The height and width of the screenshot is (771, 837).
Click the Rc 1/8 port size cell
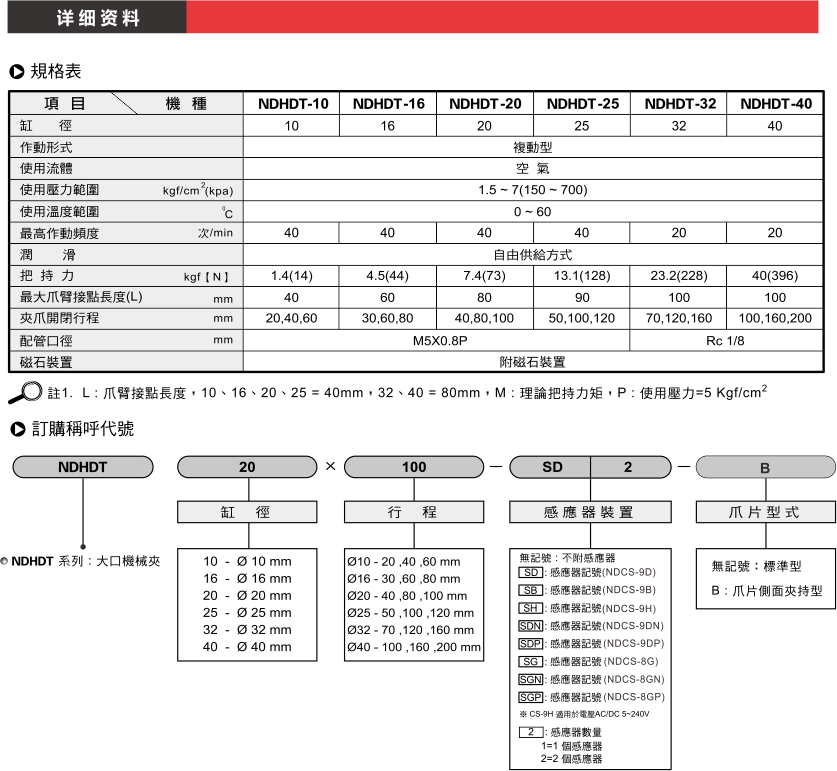tap(731, 341)
